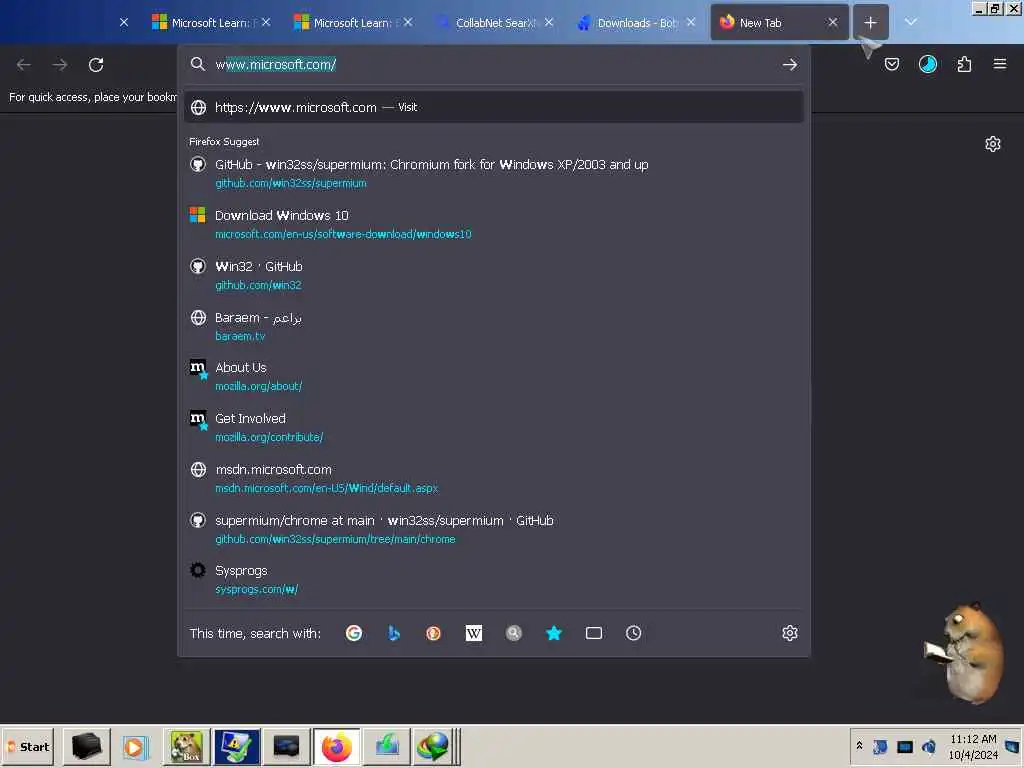Open Download Windows 10 suggestion

(494, 224)
